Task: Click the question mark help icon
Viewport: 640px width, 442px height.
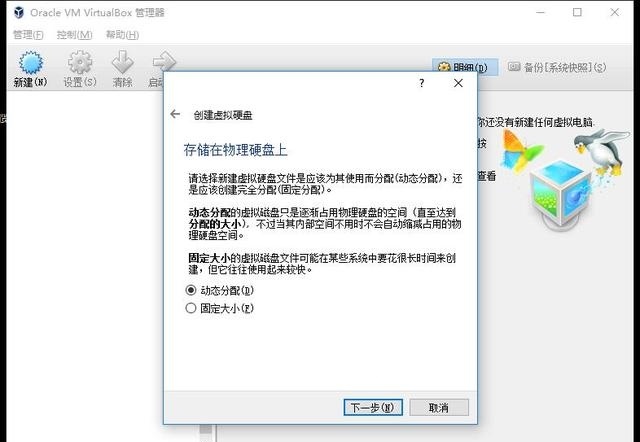Action: click(422, 83)
